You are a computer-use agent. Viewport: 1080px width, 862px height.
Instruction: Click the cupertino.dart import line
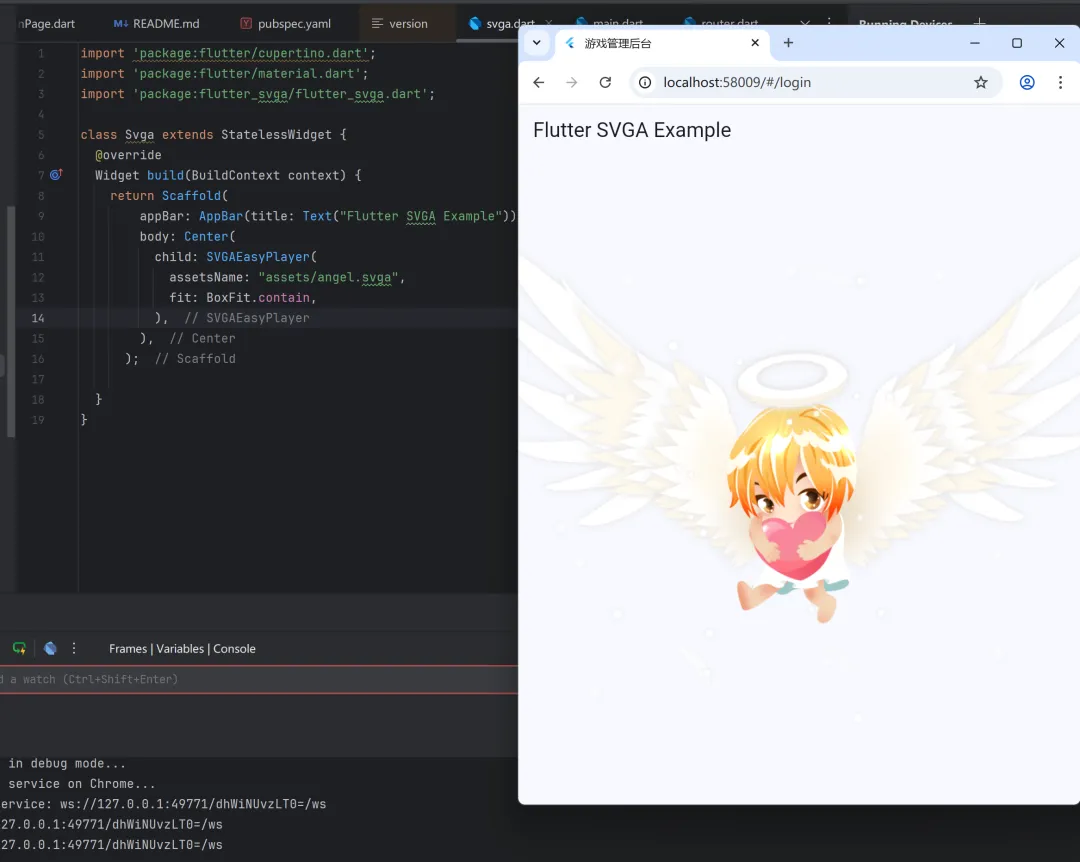point(228,53)
